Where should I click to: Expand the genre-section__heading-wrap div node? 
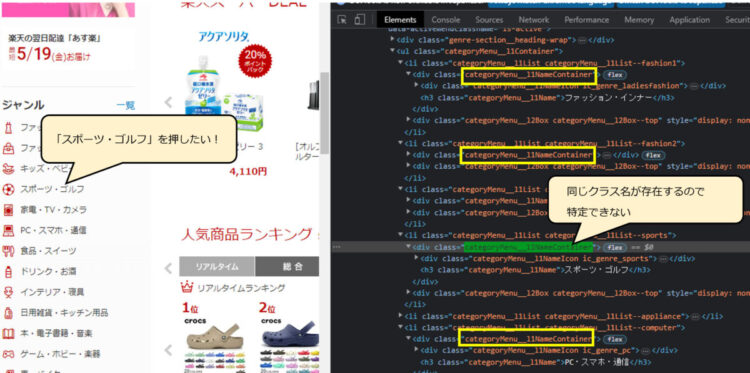pos(393,40)
